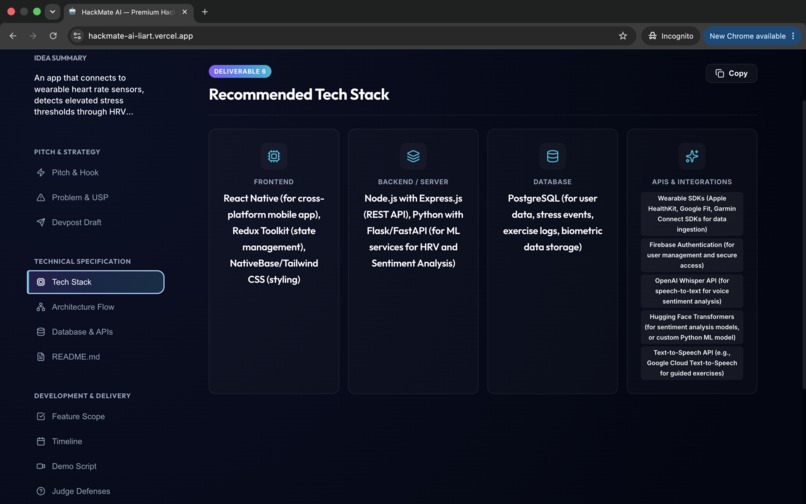Click the React Native frontend description text

(274, 239)
